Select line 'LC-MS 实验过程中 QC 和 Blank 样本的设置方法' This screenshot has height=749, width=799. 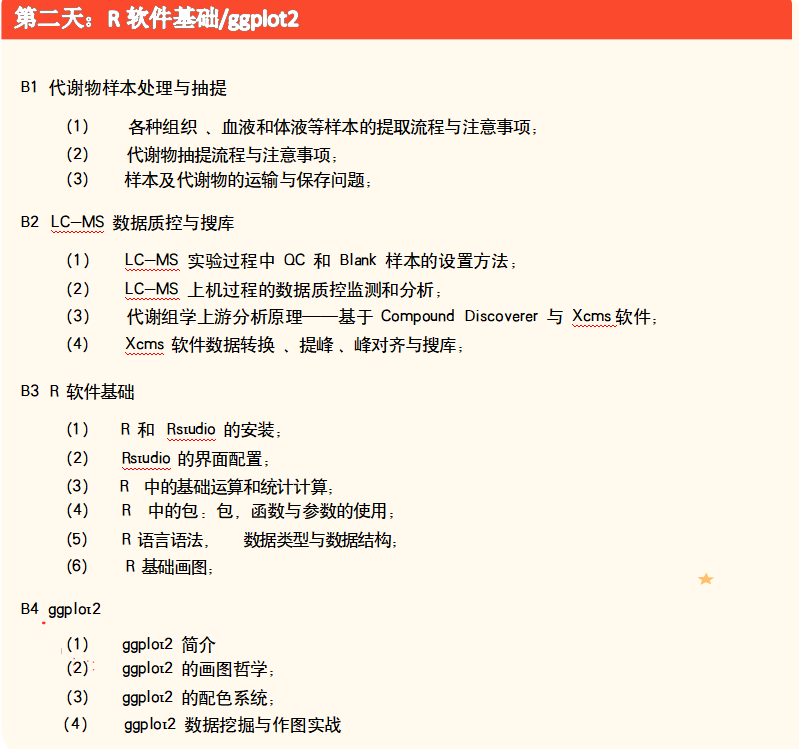321,261
